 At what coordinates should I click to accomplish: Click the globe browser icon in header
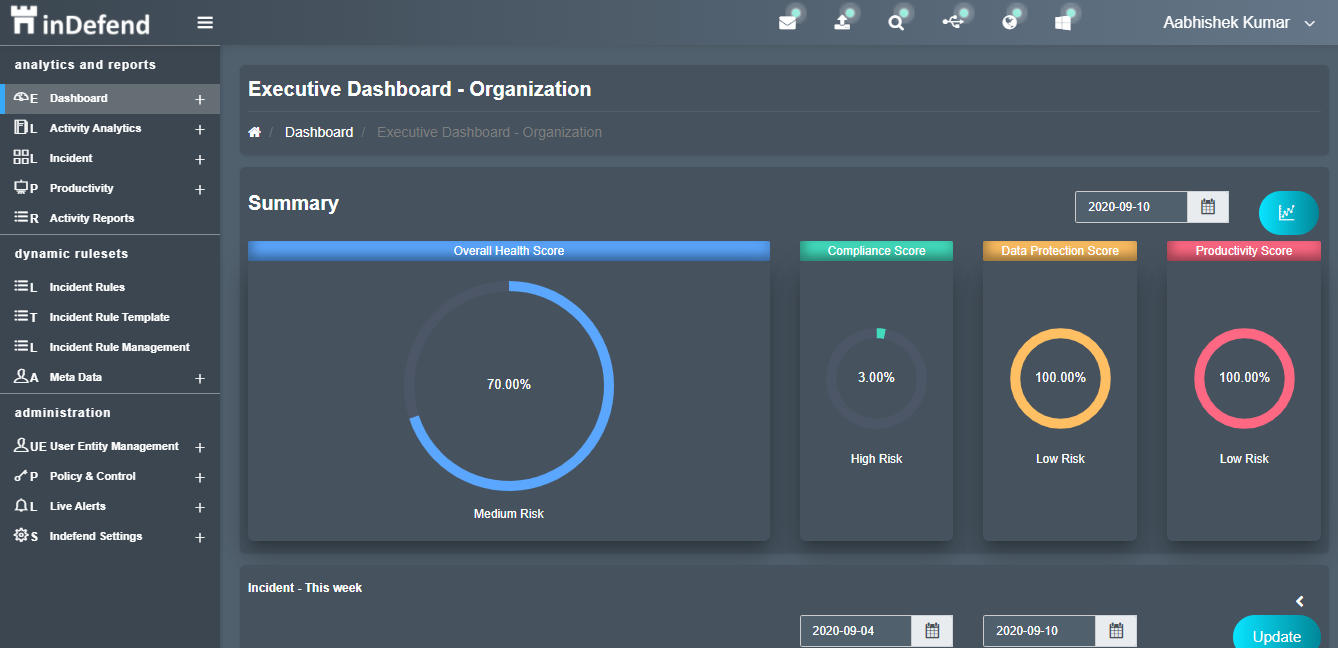[1010, 23]
